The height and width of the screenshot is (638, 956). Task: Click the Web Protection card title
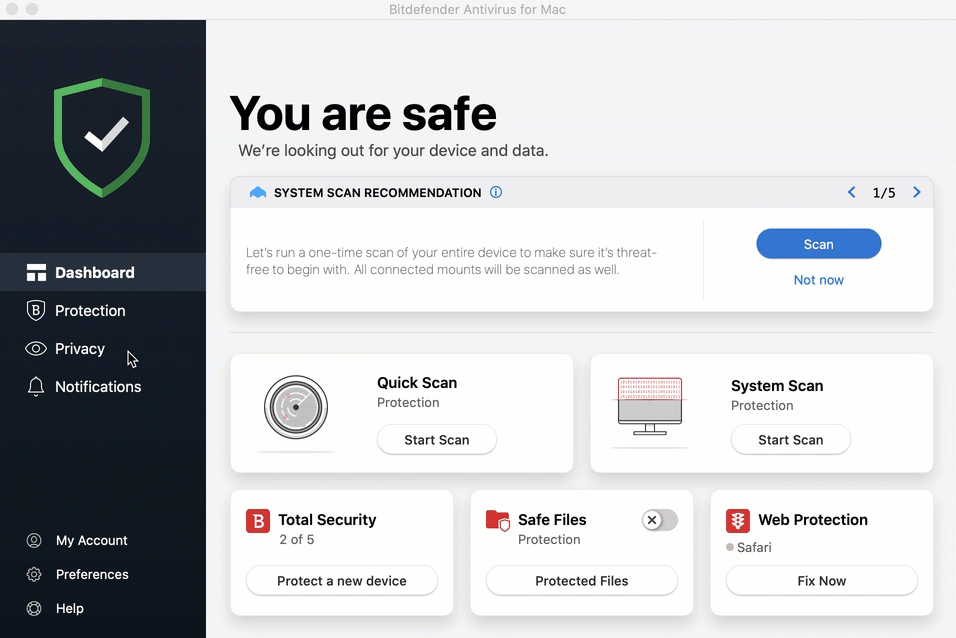click(x=813, y=520)
